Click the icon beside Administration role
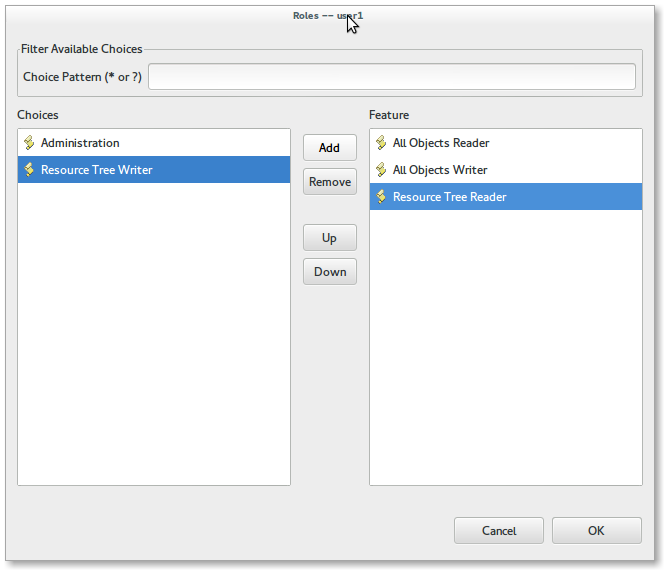Image resolution: width=664 pixels, height=570 pixels. click(29, 143)
